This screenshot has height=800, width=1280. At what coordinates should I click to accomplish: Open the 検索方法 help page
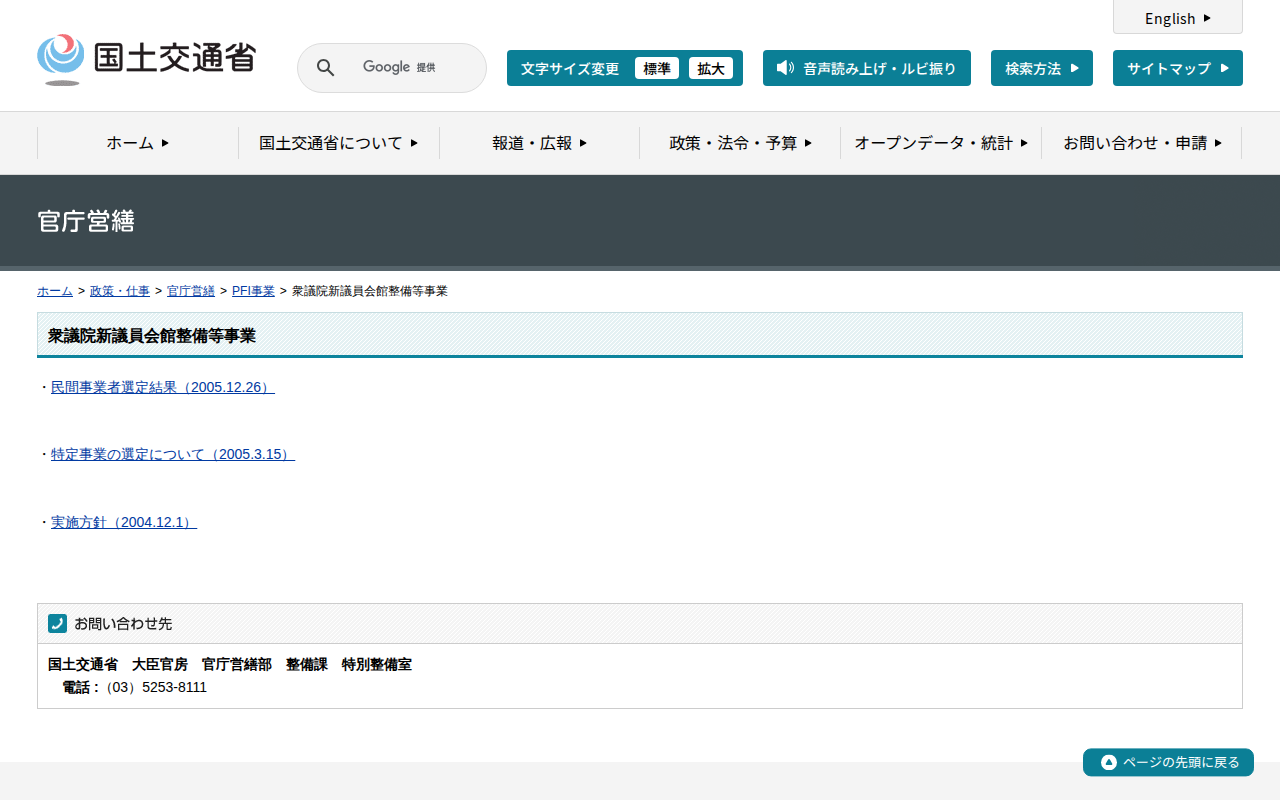(x=1041, y=68)
